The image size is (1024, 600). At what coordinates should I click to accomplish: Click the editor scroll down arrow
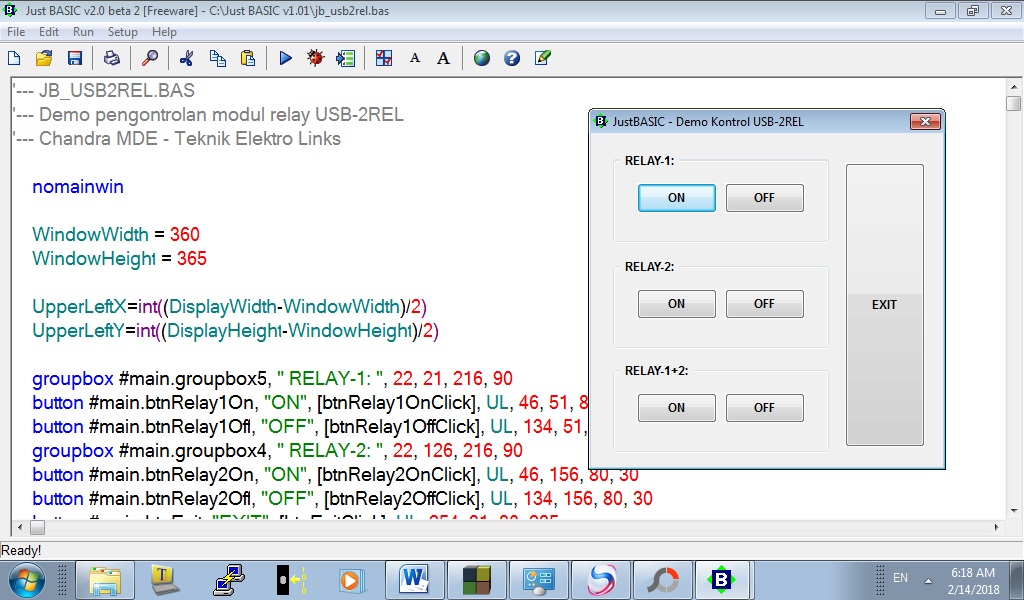pos(1014,511)
